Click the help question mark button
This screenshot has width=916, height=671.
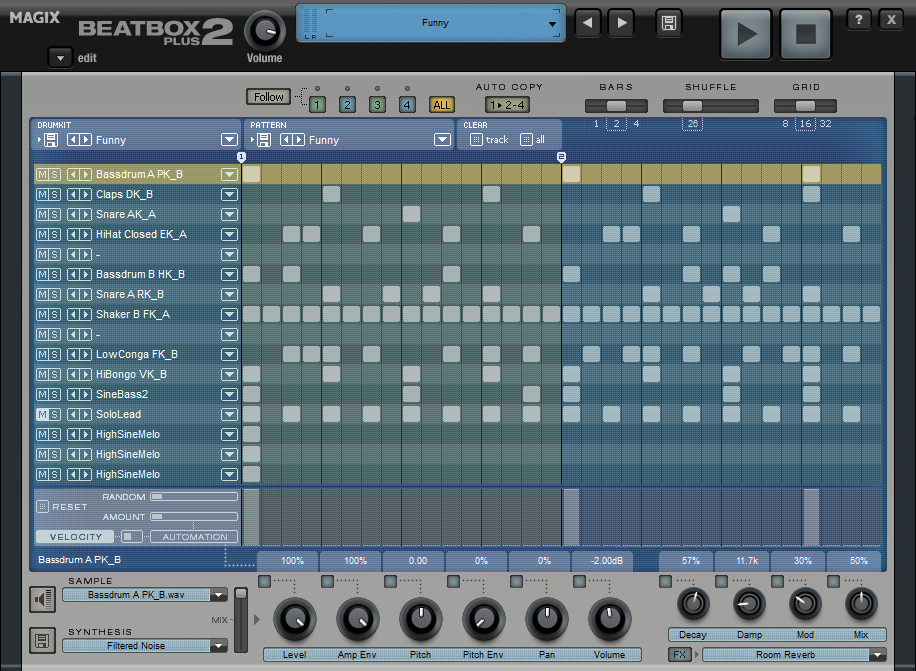pos(858,20)
